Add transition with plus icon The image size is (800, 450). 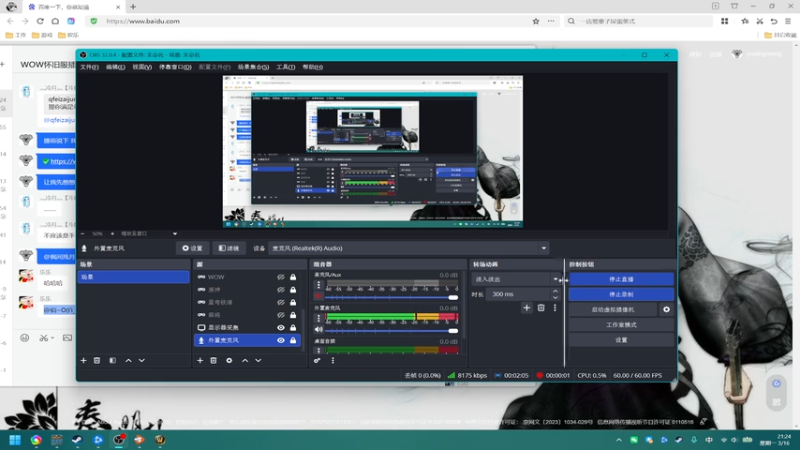(527, 308)
